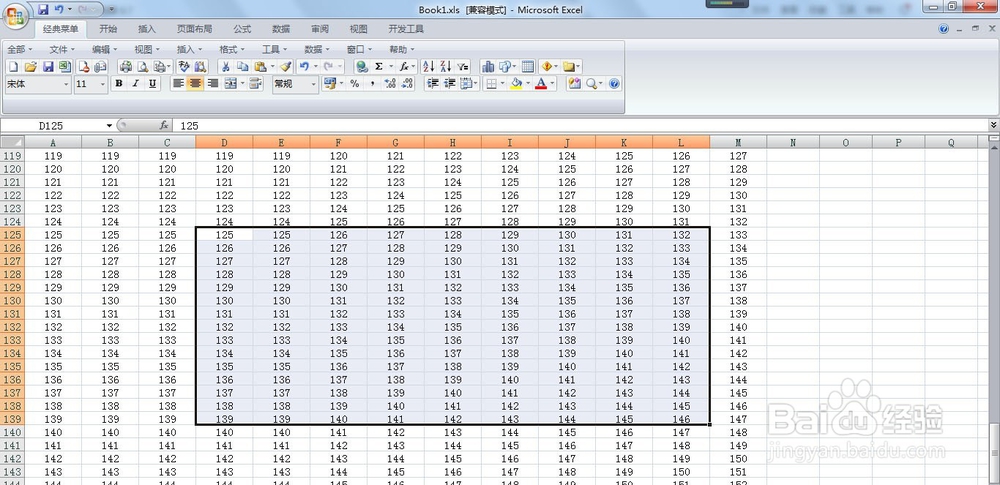Click the Fill Color paint bucket

[x=516, y=84]
